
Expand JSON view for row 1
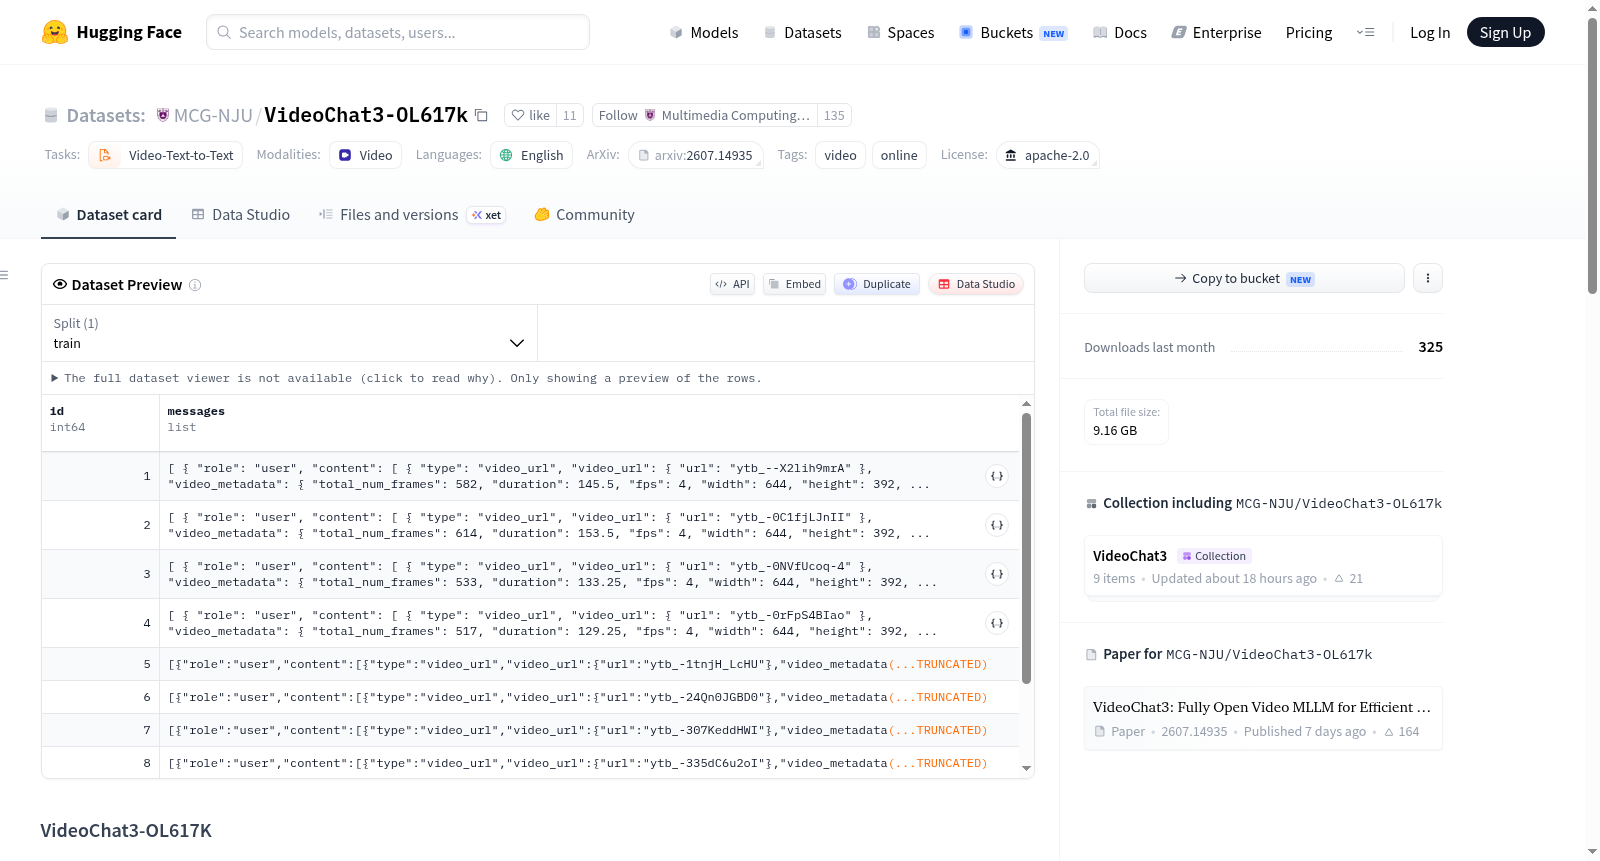pos(997,476)
